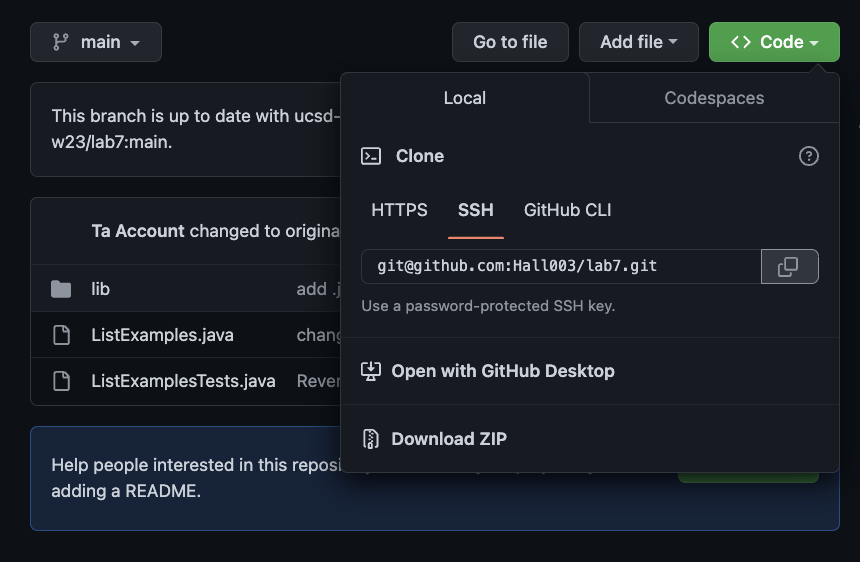Viewport: 860px width, 562px height.
Task: Open clone help question mark icon
Action: tap(808, 156)
